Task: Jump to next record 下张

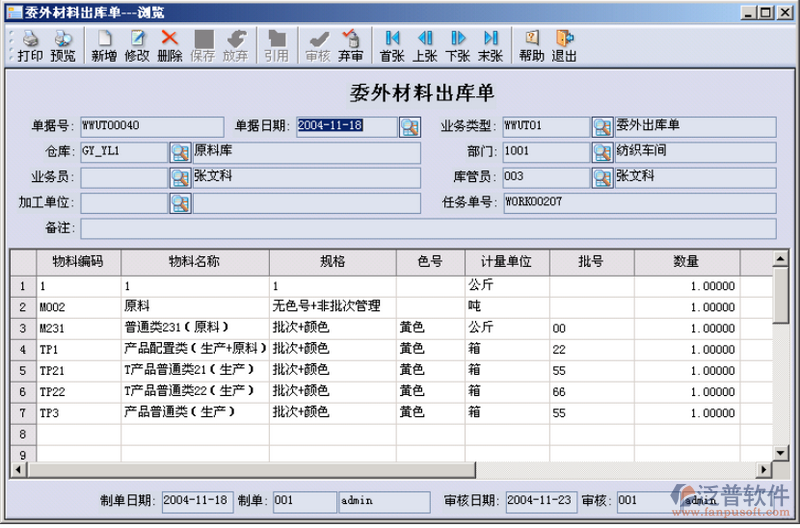Action: (x=458, y=46)
